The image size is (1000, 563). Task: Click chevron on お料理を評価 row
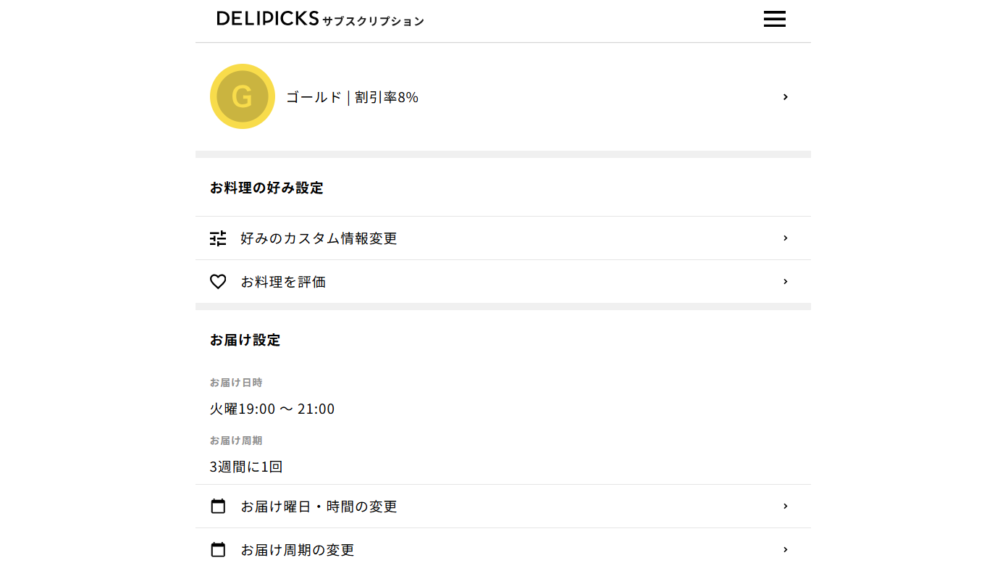point(785,281)
